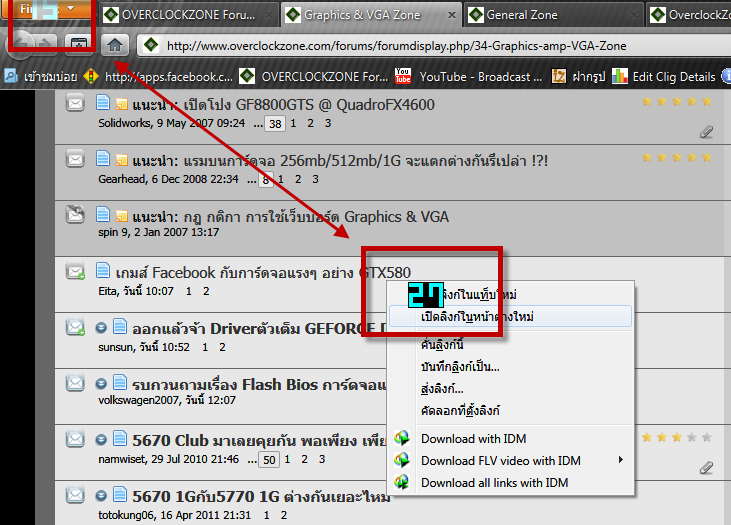Screen dimensions: 731x525
Task: Go to page 8 of Gearhead's thread
Action: [265, 180]
